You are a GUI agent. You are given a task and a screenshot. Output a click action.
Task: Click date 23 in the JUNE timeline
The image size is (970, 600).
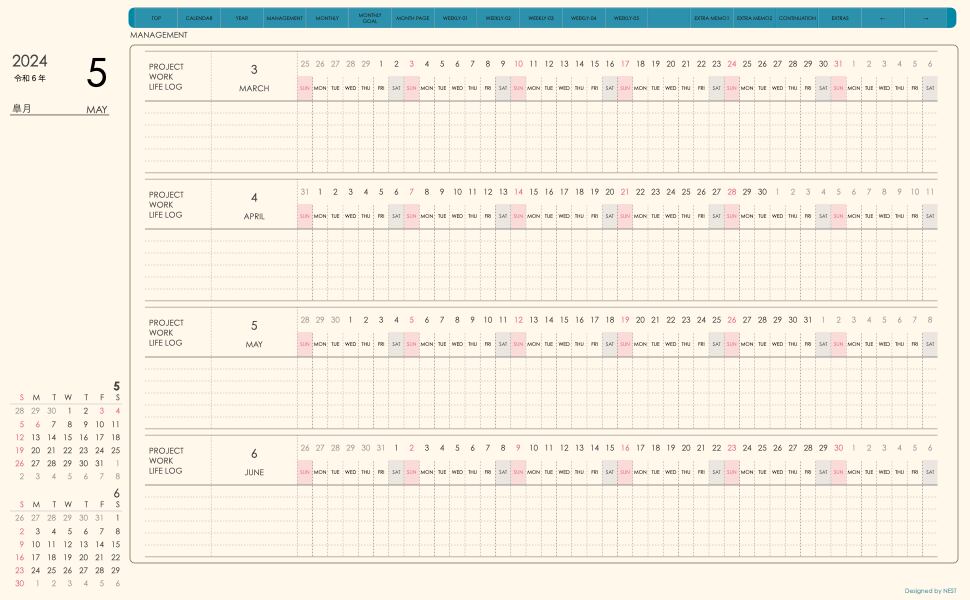tap(732, 448)
